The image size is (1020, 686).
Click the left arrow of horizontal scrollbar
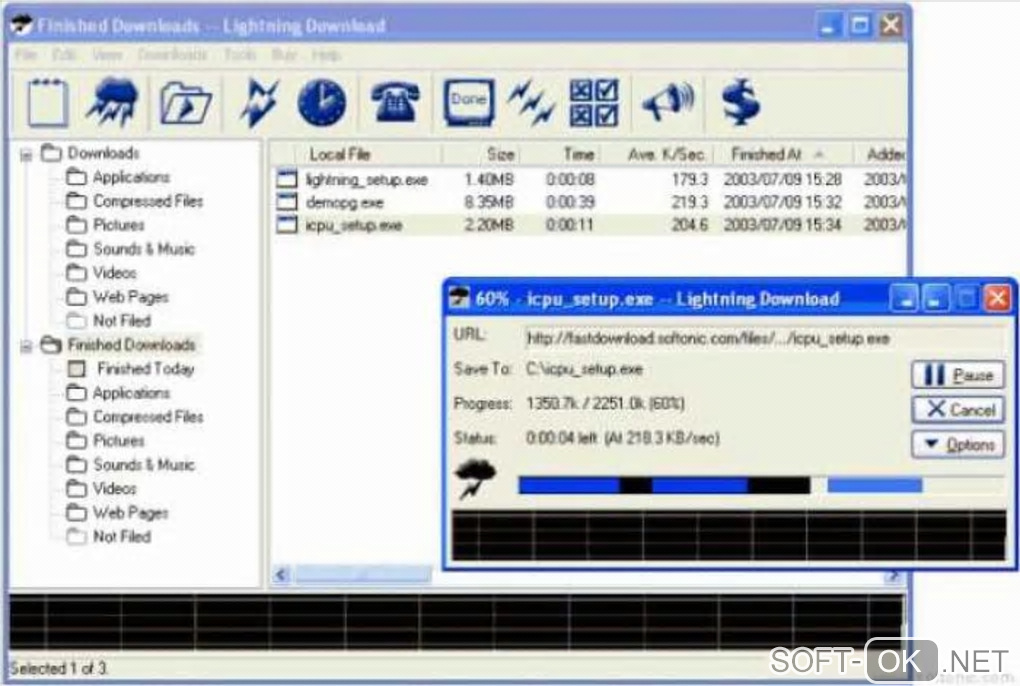point(281,575)
